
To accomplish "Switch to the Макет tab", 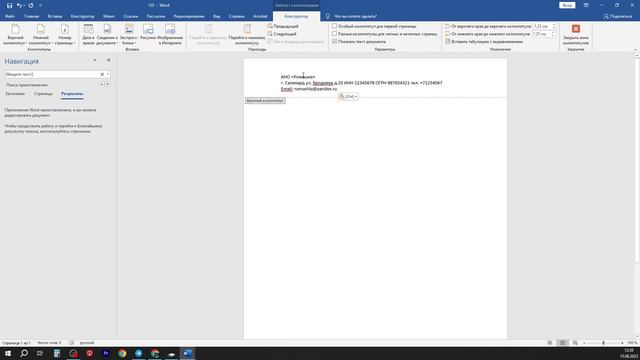I will [x=109, y=16].
